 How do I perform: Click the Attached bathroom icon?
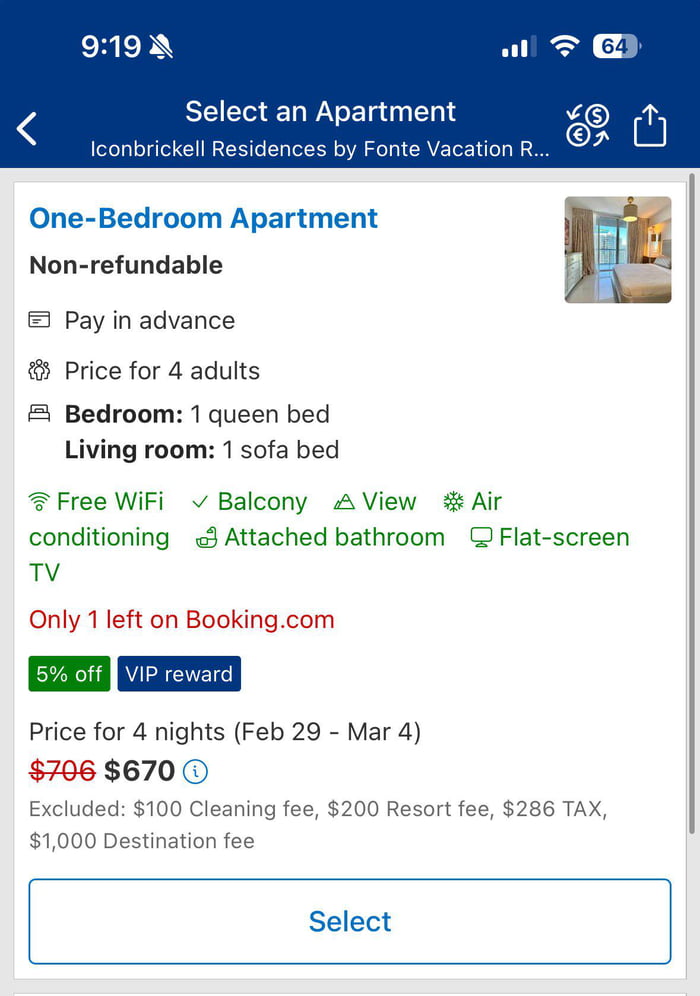[x=205, y=537]
